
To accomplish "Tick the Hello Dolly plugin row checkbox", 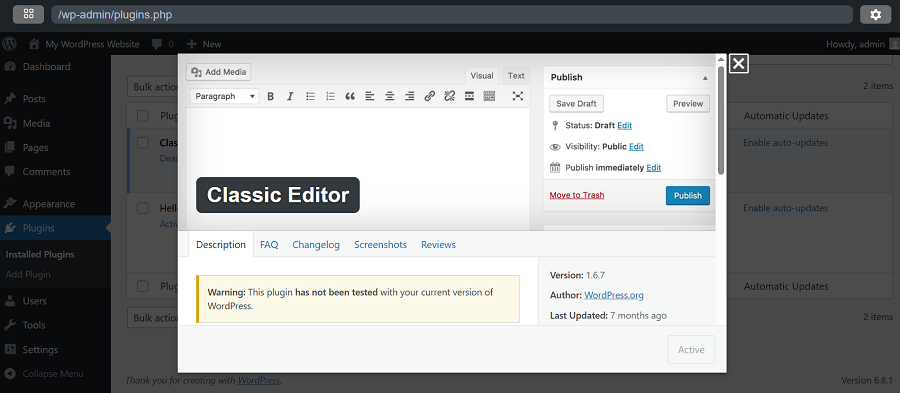I will coord(143,208).
